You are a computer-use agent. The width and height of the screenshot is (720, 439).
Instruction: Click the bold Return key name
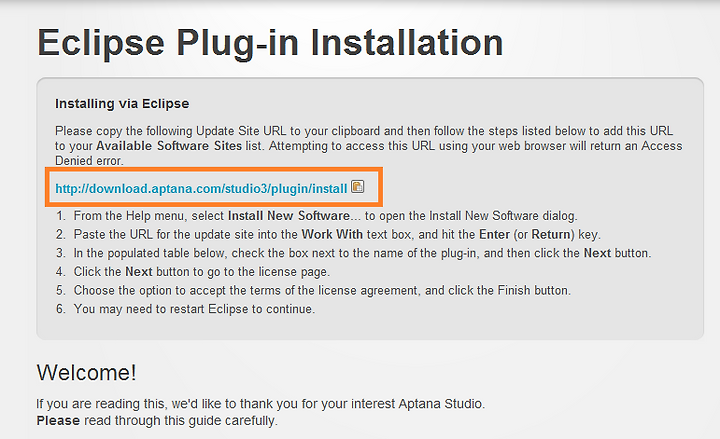551,235
